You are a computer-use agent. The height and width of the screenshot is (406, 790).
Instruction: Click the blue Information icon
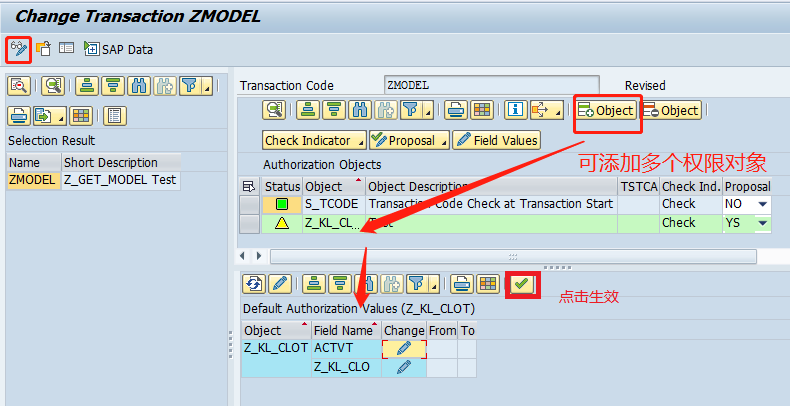click(x=515, y=110)
